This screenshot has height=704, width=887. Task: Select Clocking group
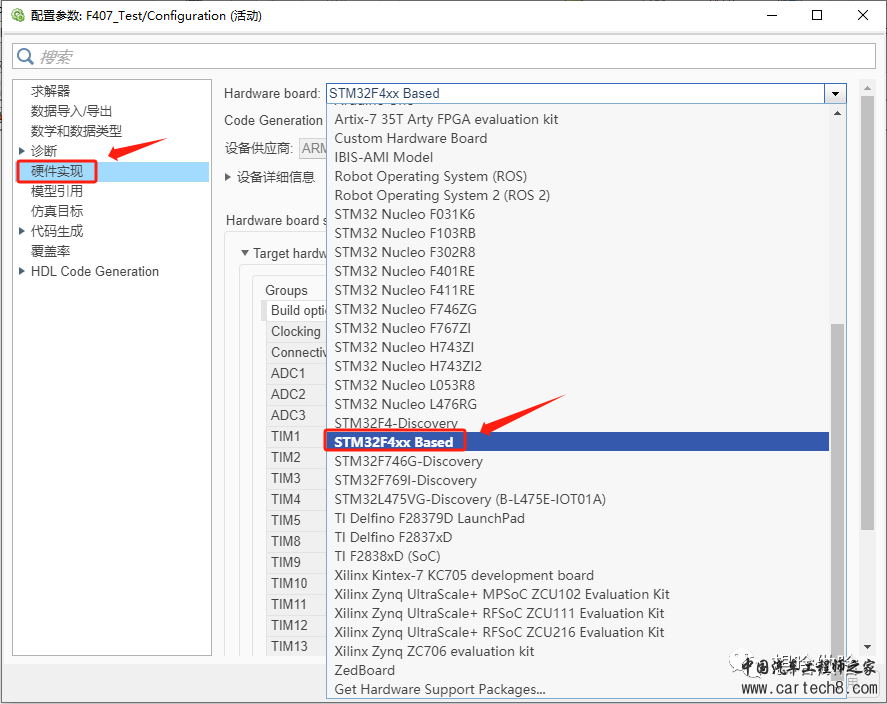point(295,331)
